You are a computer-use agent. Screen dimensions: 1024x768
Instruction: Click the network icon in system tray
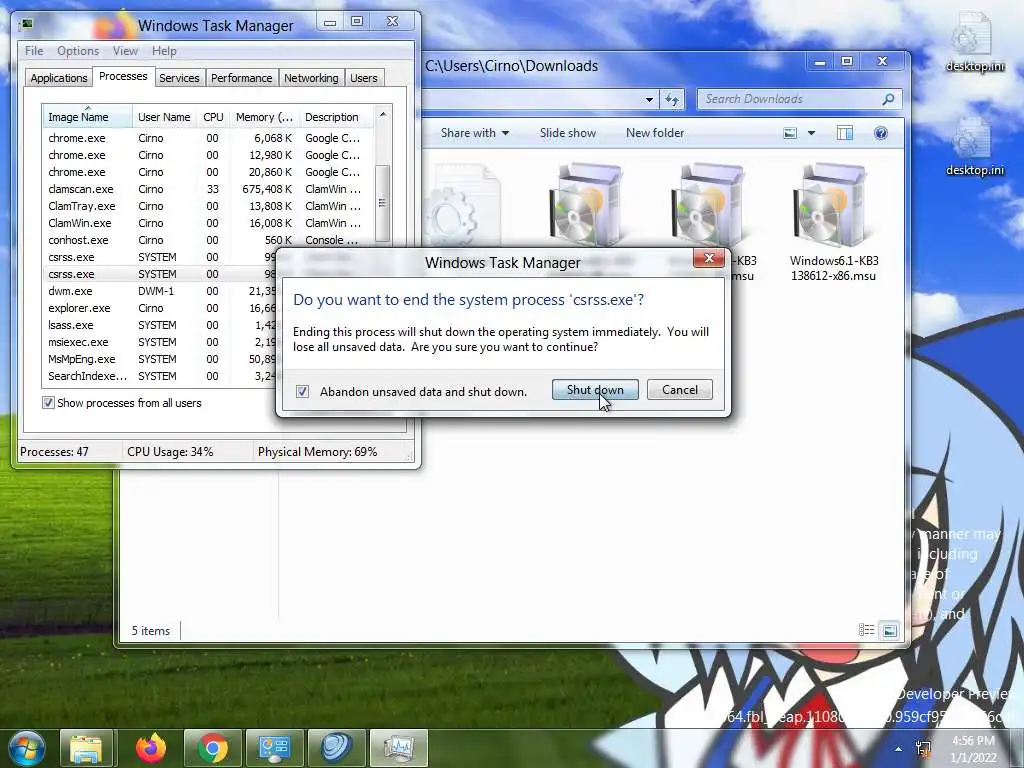click(923, 749)
